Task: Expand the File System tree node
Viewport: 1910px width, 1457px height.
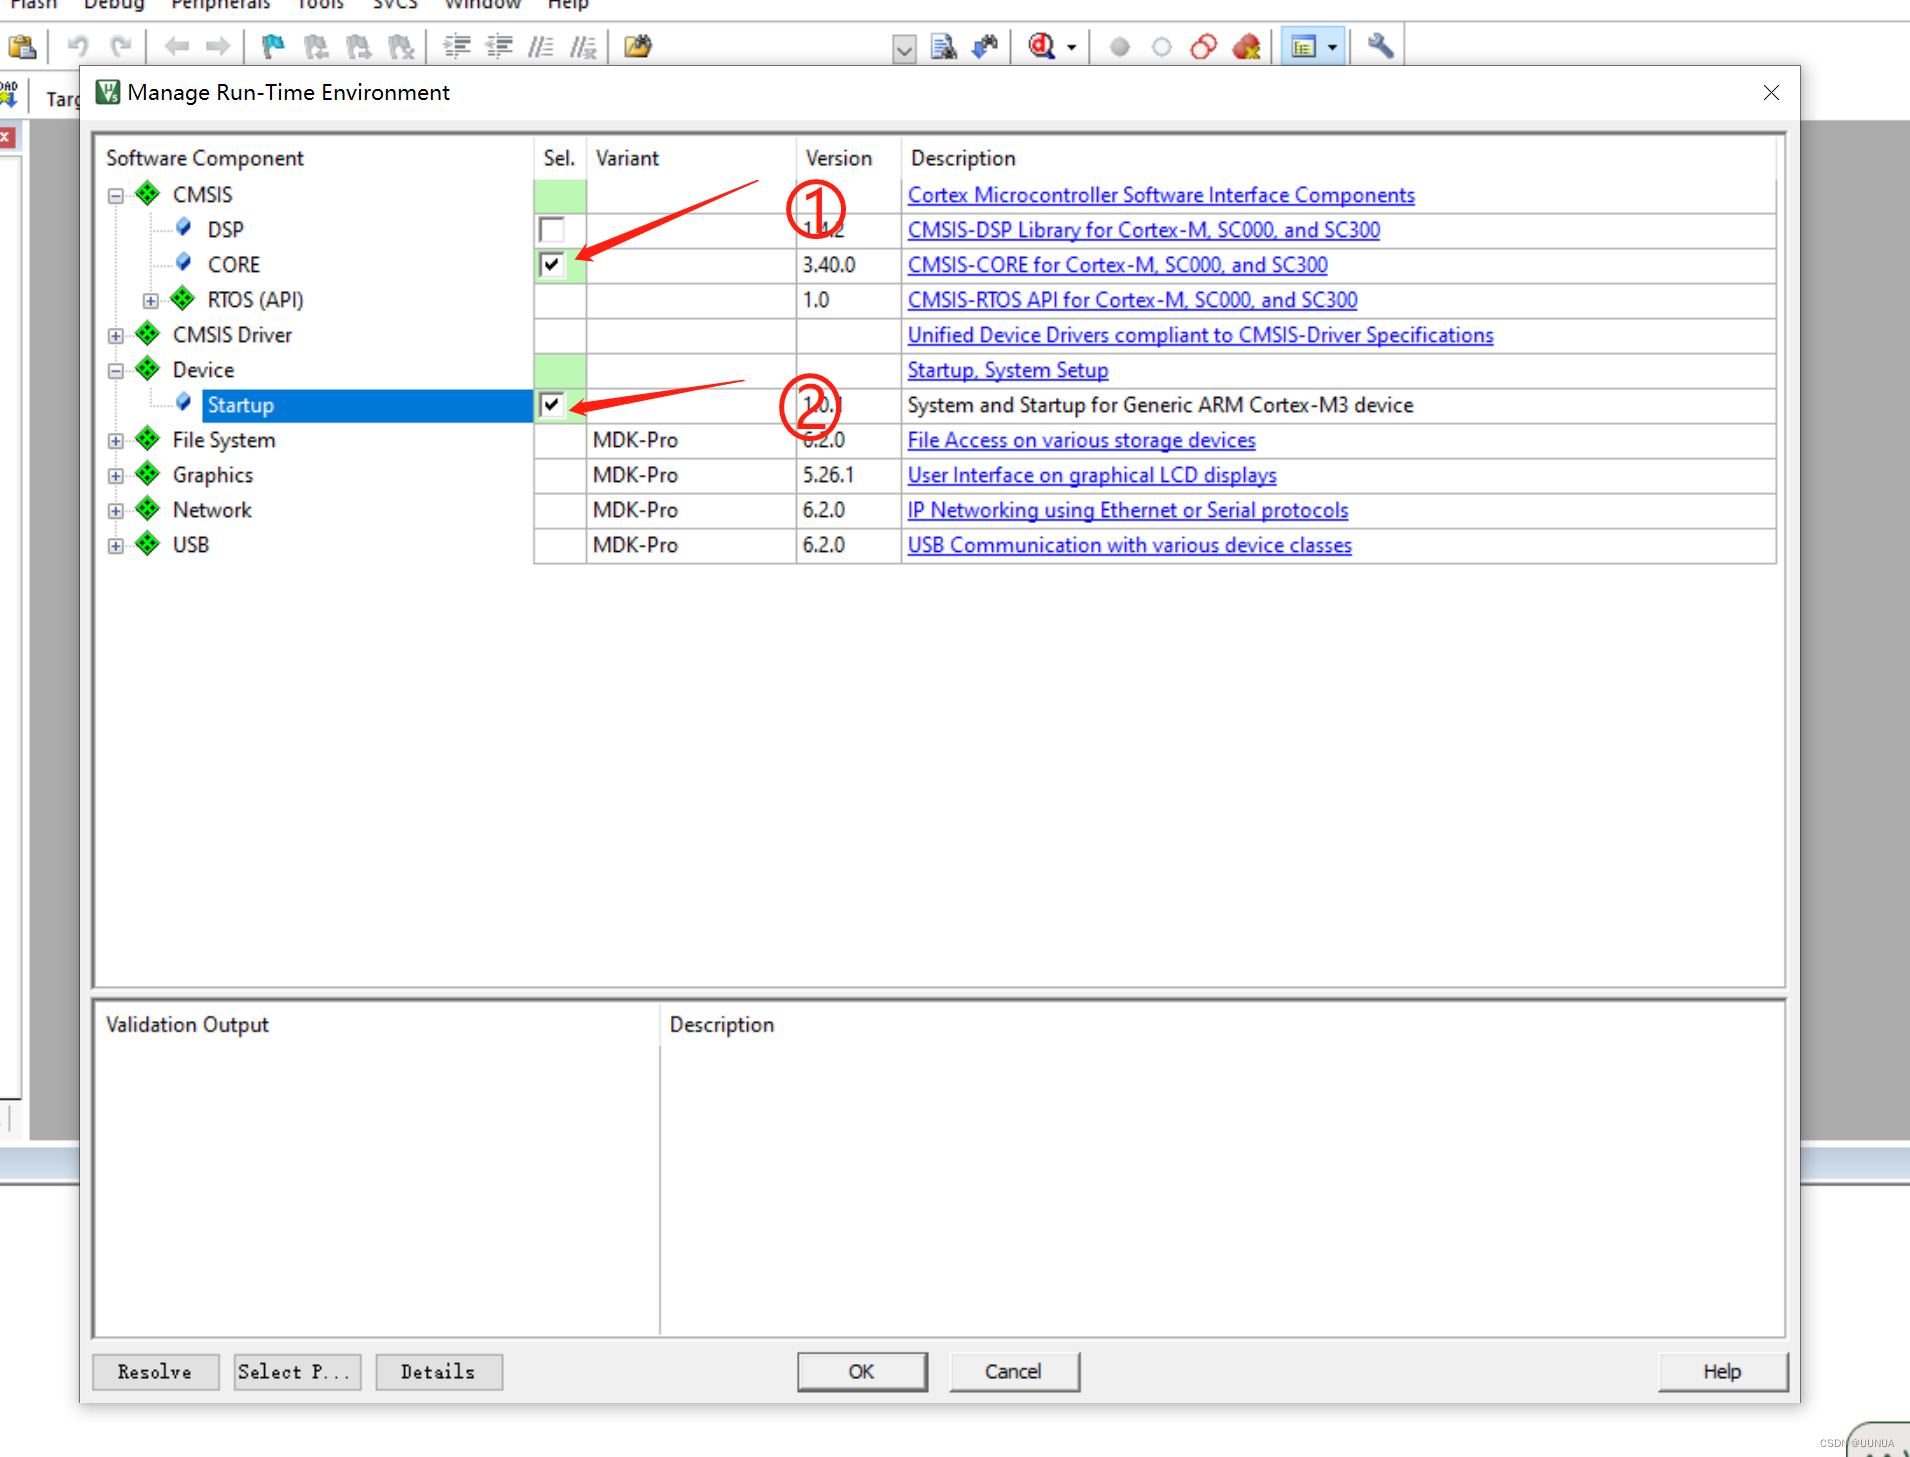Action: click(116, 441)
